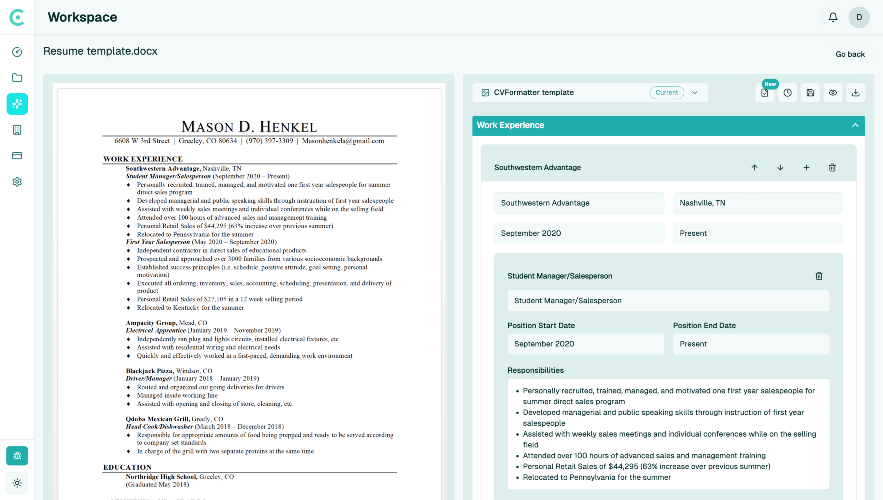Click in the Responsibilities text area
Image resolution: width=883 pixels, height=500 pixels.
pos(668,434)
